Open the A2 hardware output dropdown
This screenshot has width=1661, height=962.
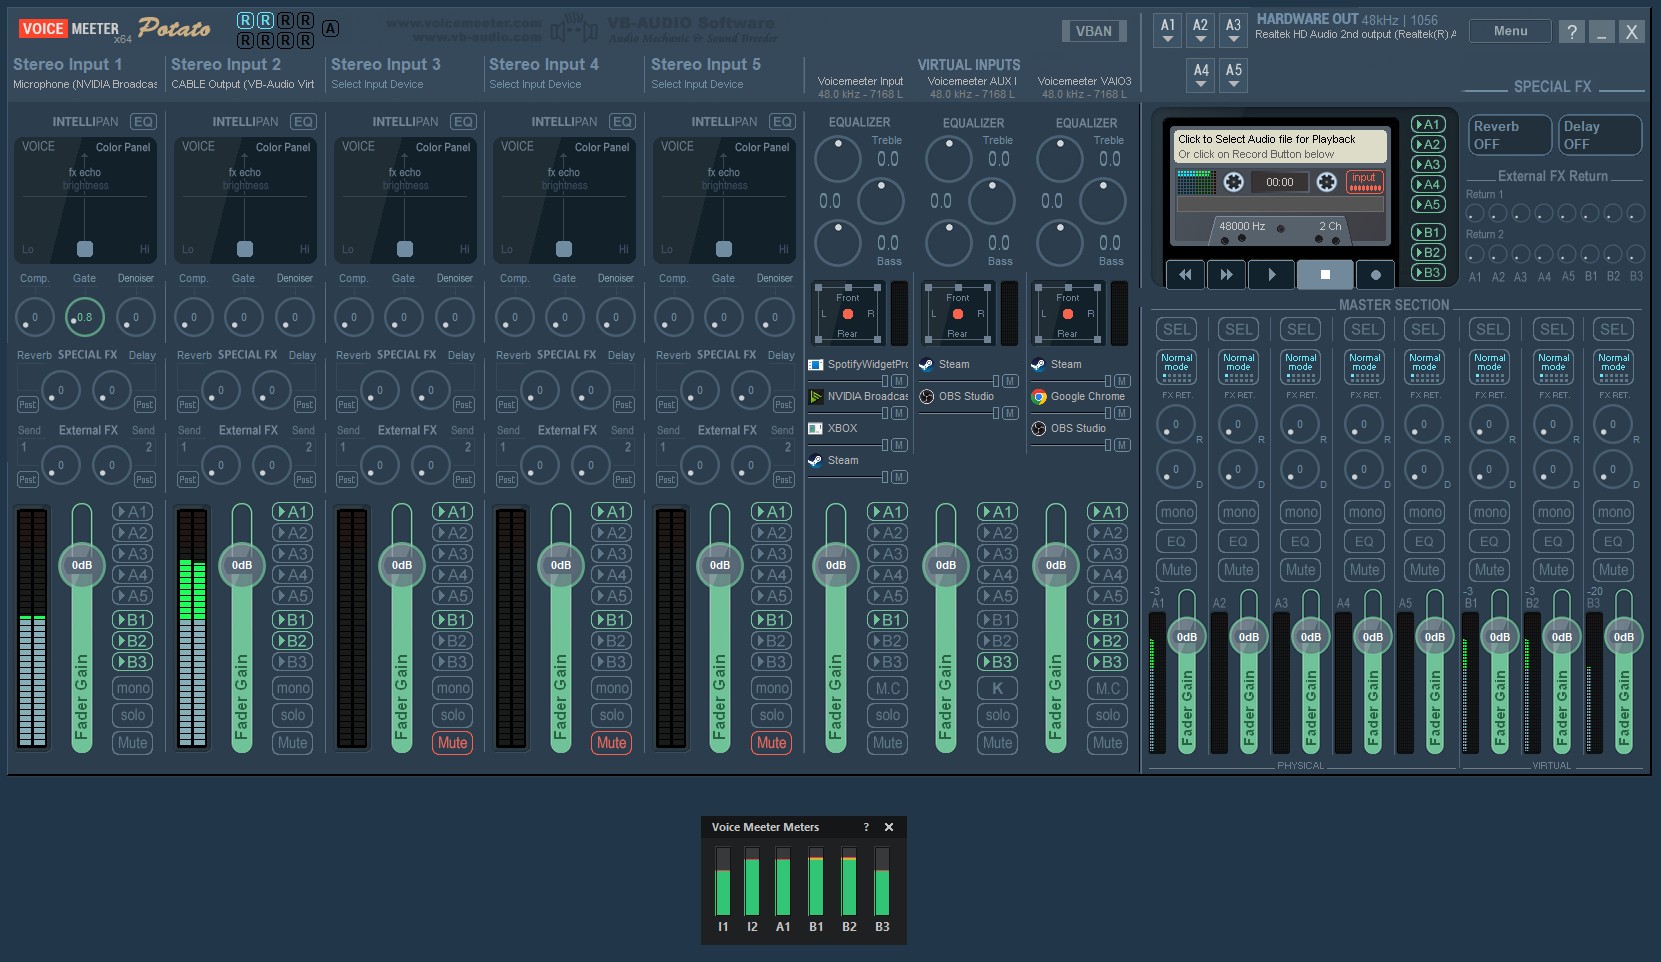[1201, 31]
